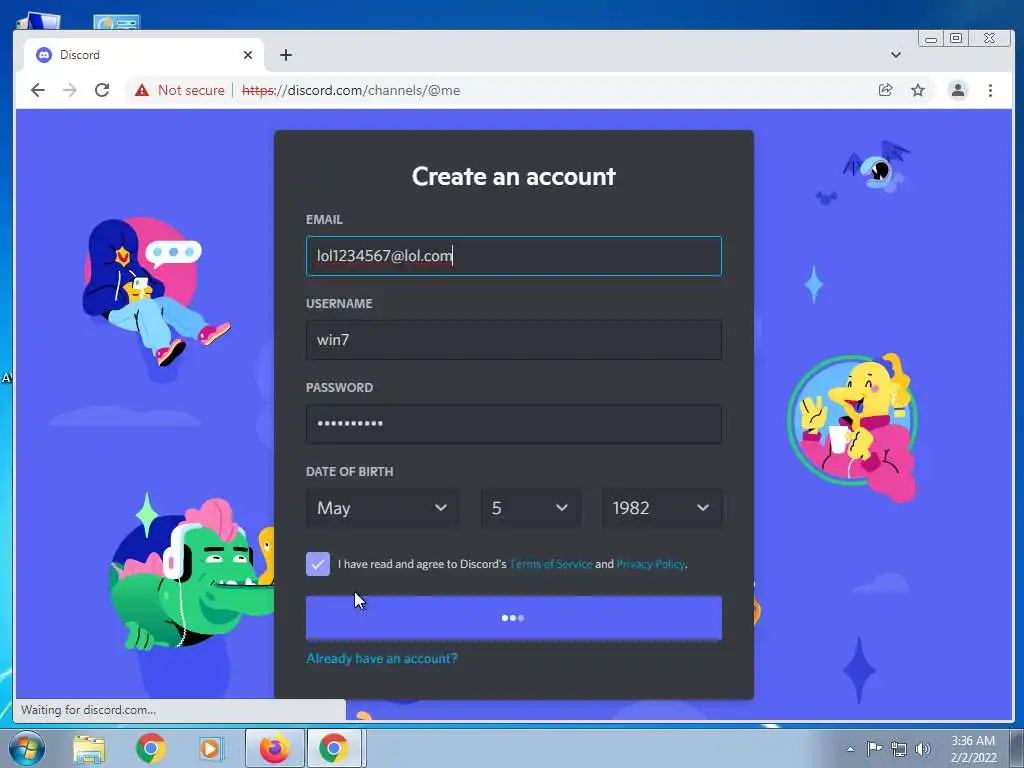Viewport: 1024px width, 768px height.
Task: Click Already have an account?
Action: click(x=382, y=658)
